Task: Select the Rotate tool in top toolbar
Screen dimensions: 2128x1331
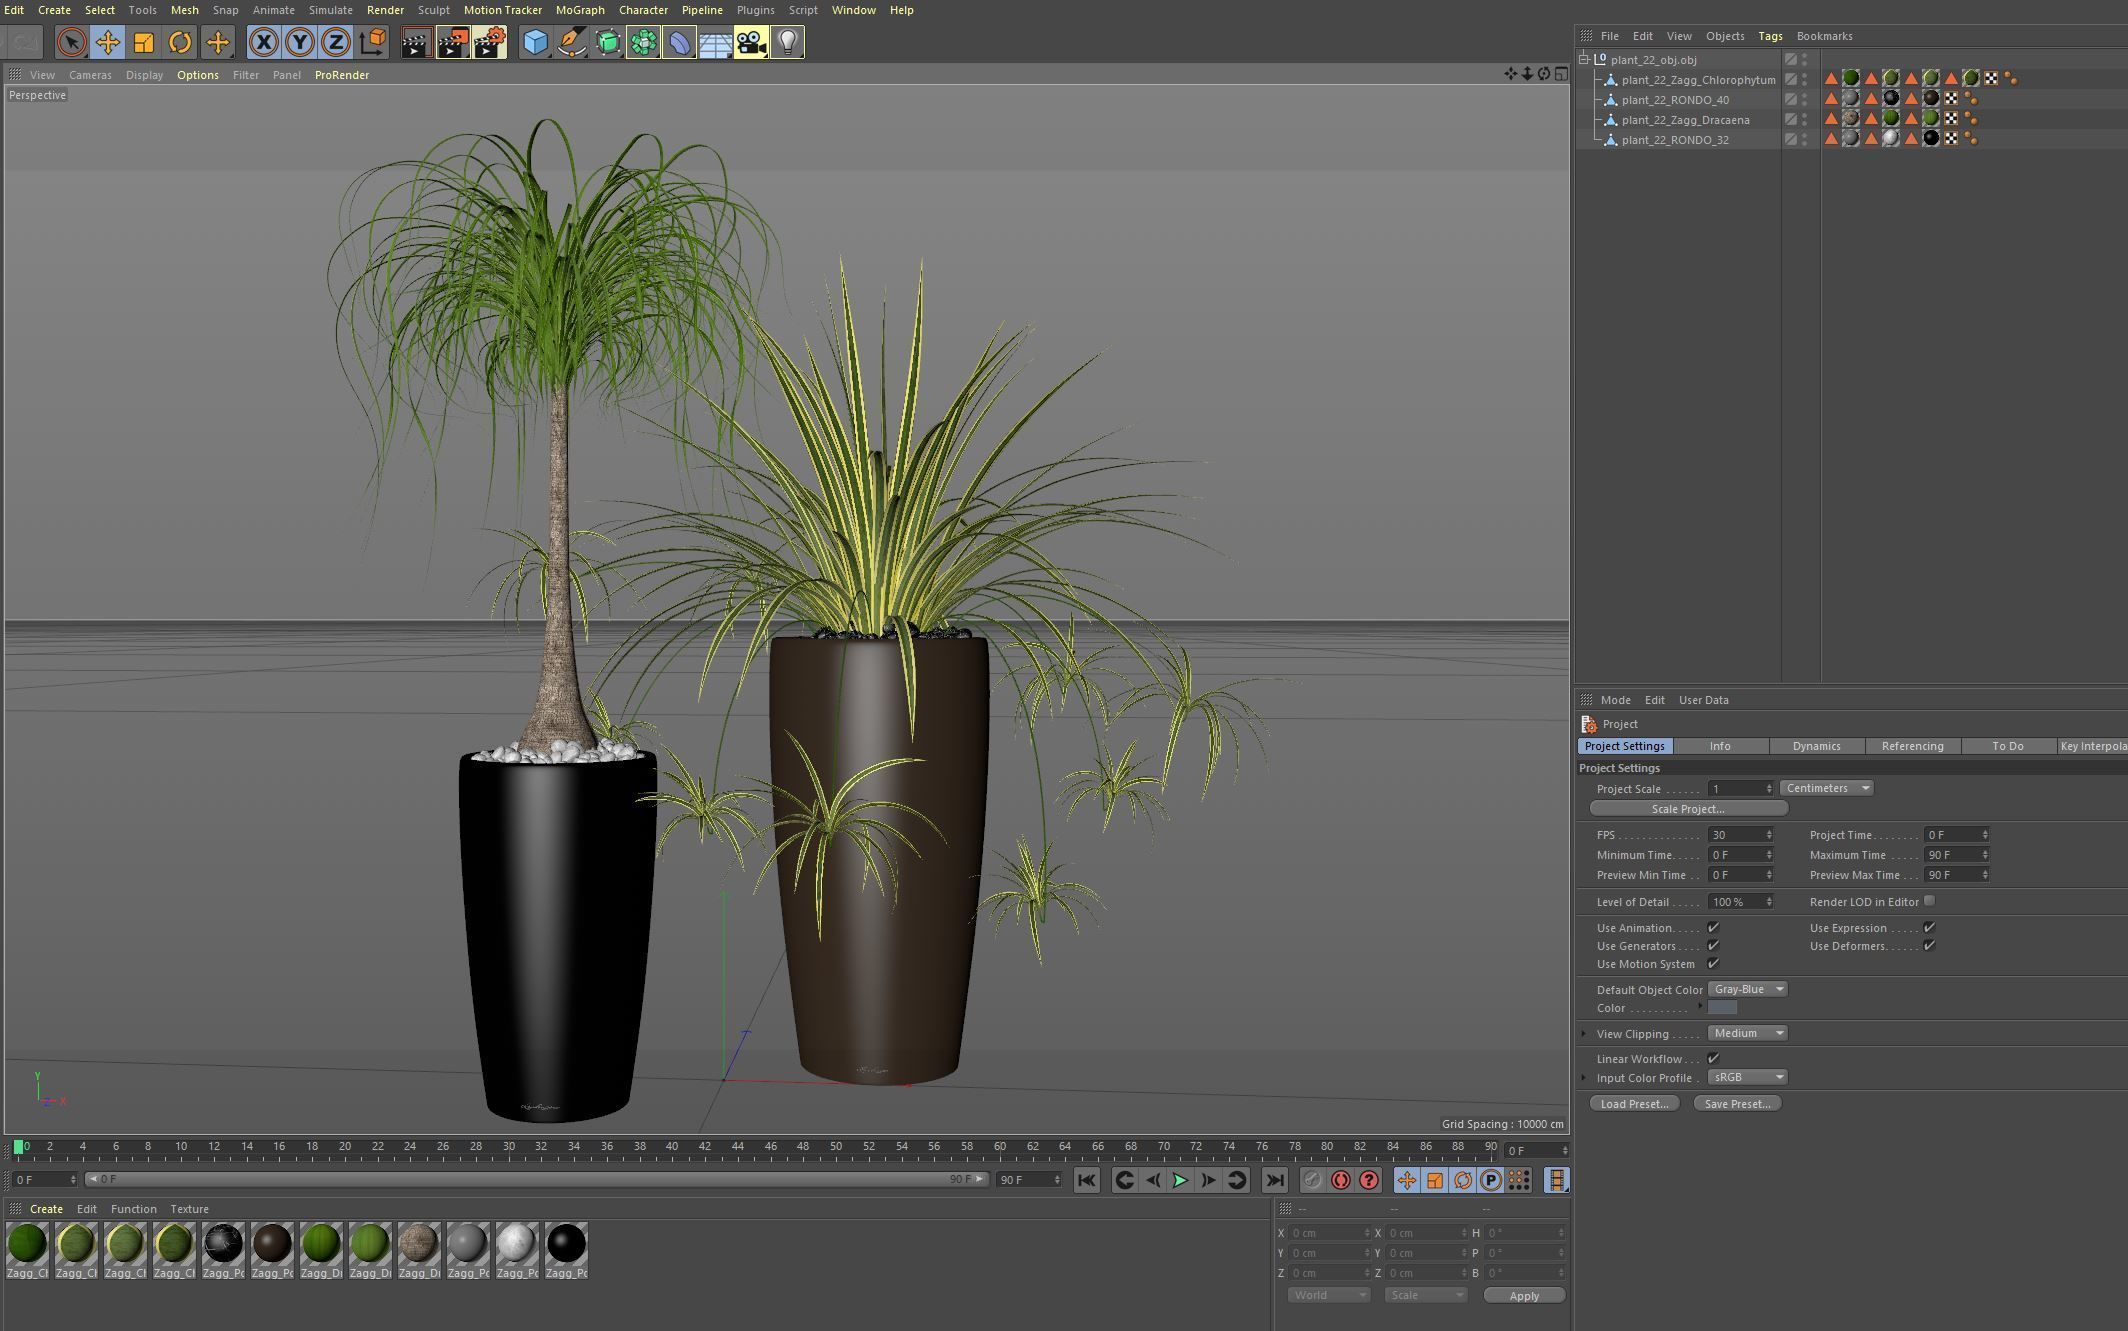Action: coord(180,42)
